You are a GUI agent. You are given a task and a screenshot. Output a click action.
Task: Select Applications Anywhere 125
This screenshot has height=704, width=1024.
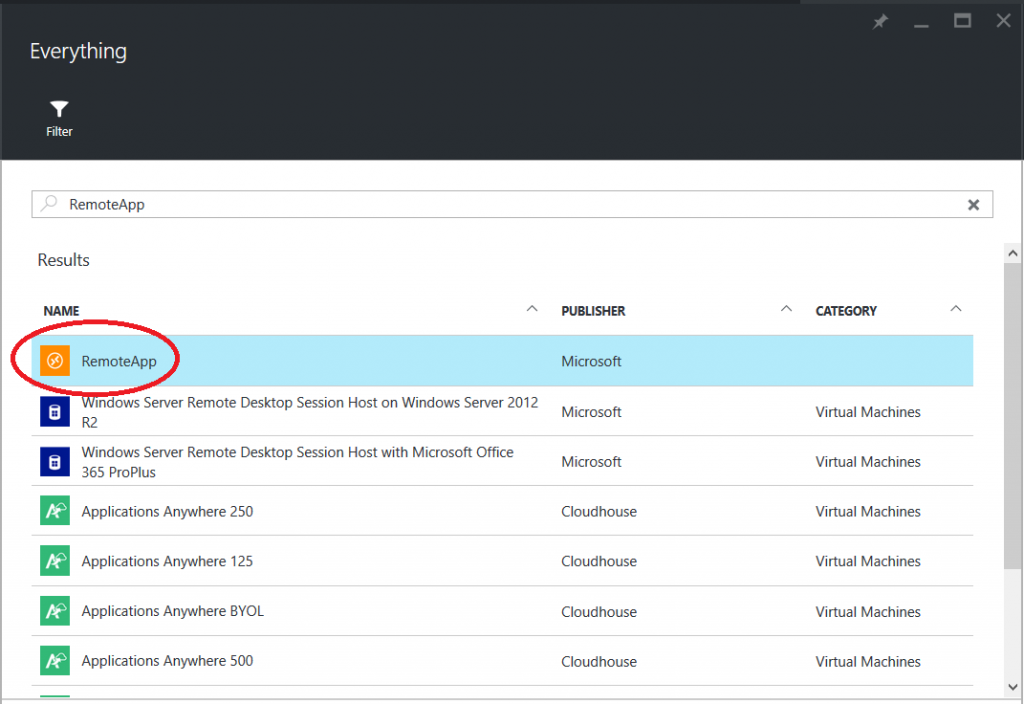167,561
